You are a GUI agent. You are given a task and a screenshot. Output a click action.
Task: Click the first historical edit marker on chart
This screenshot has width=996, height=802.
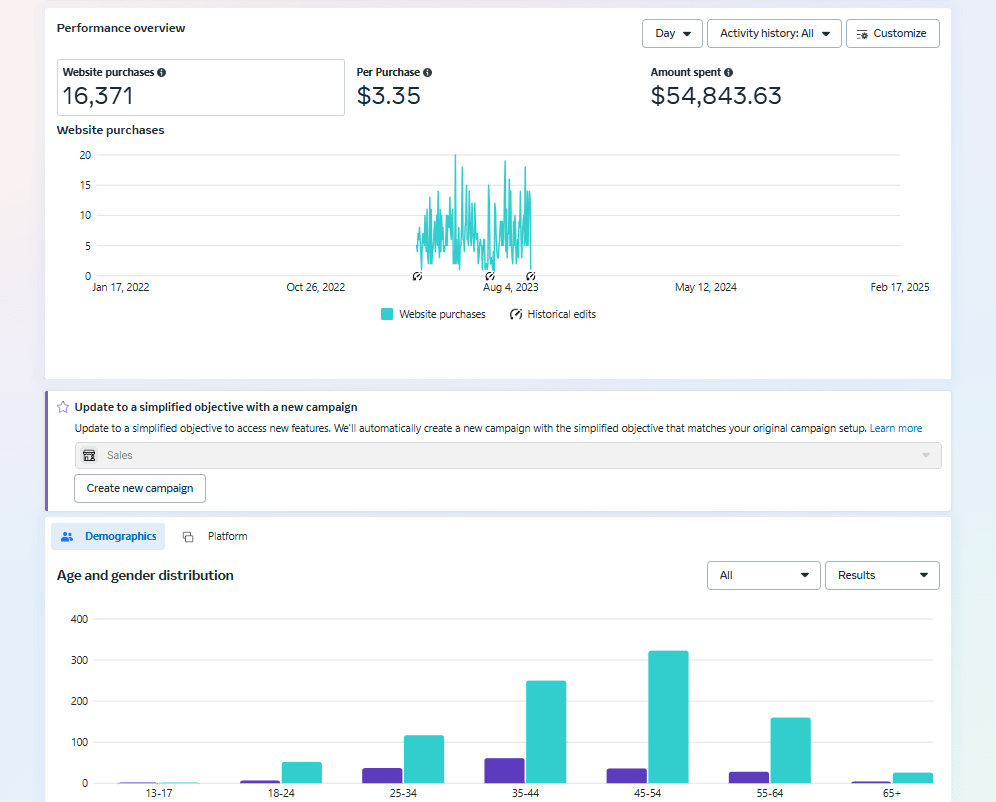417,276
